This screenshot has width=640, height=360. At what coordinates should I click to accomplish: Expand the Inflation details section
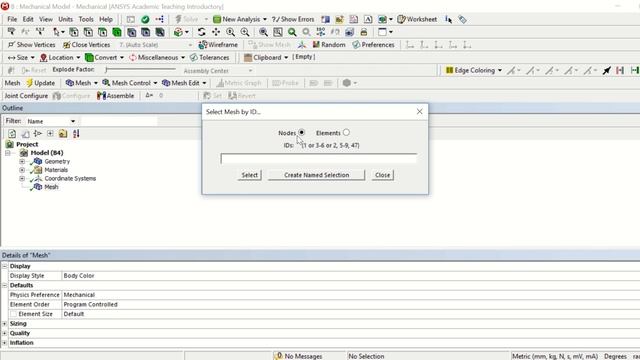[x=4, y=342]
